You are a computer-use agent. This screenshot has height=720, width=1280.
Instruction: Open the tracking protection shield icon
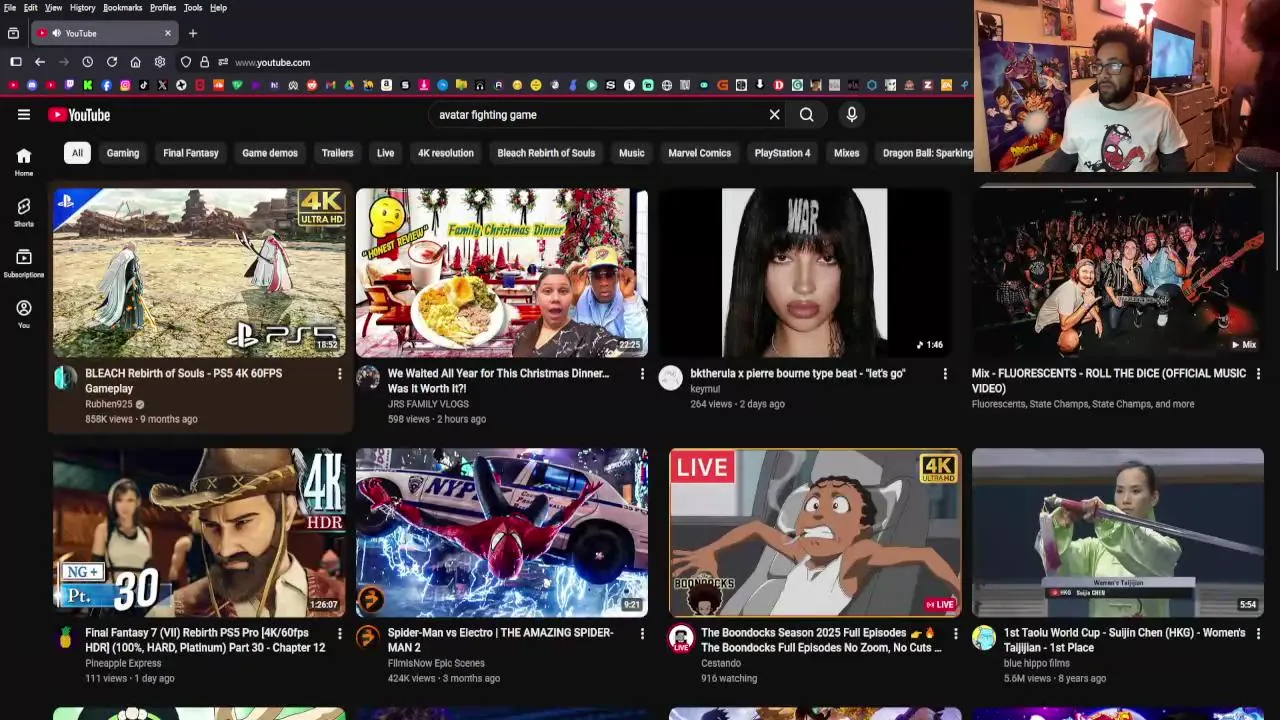(x=185, y=62)
